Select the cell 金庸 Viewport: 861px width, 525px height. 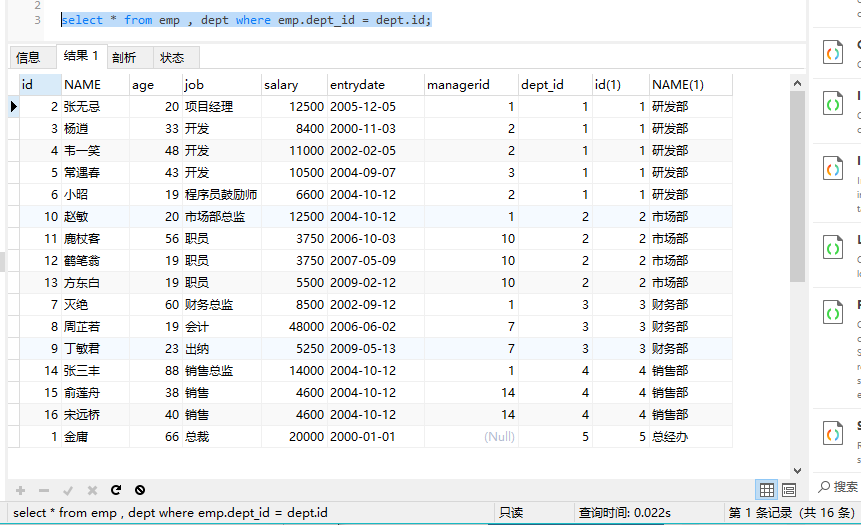(x=96, y=437)
